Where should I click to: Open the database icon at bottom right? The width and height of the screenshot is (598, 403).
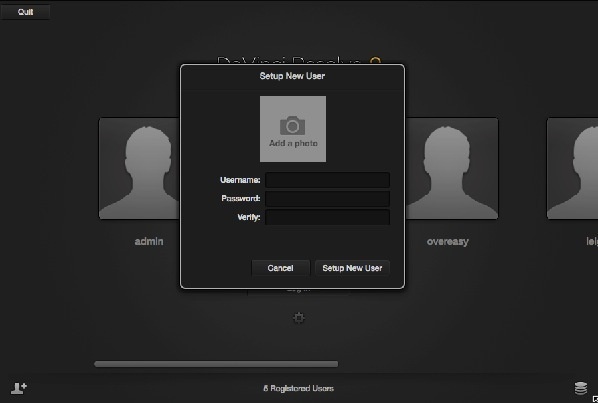(580, 388)
